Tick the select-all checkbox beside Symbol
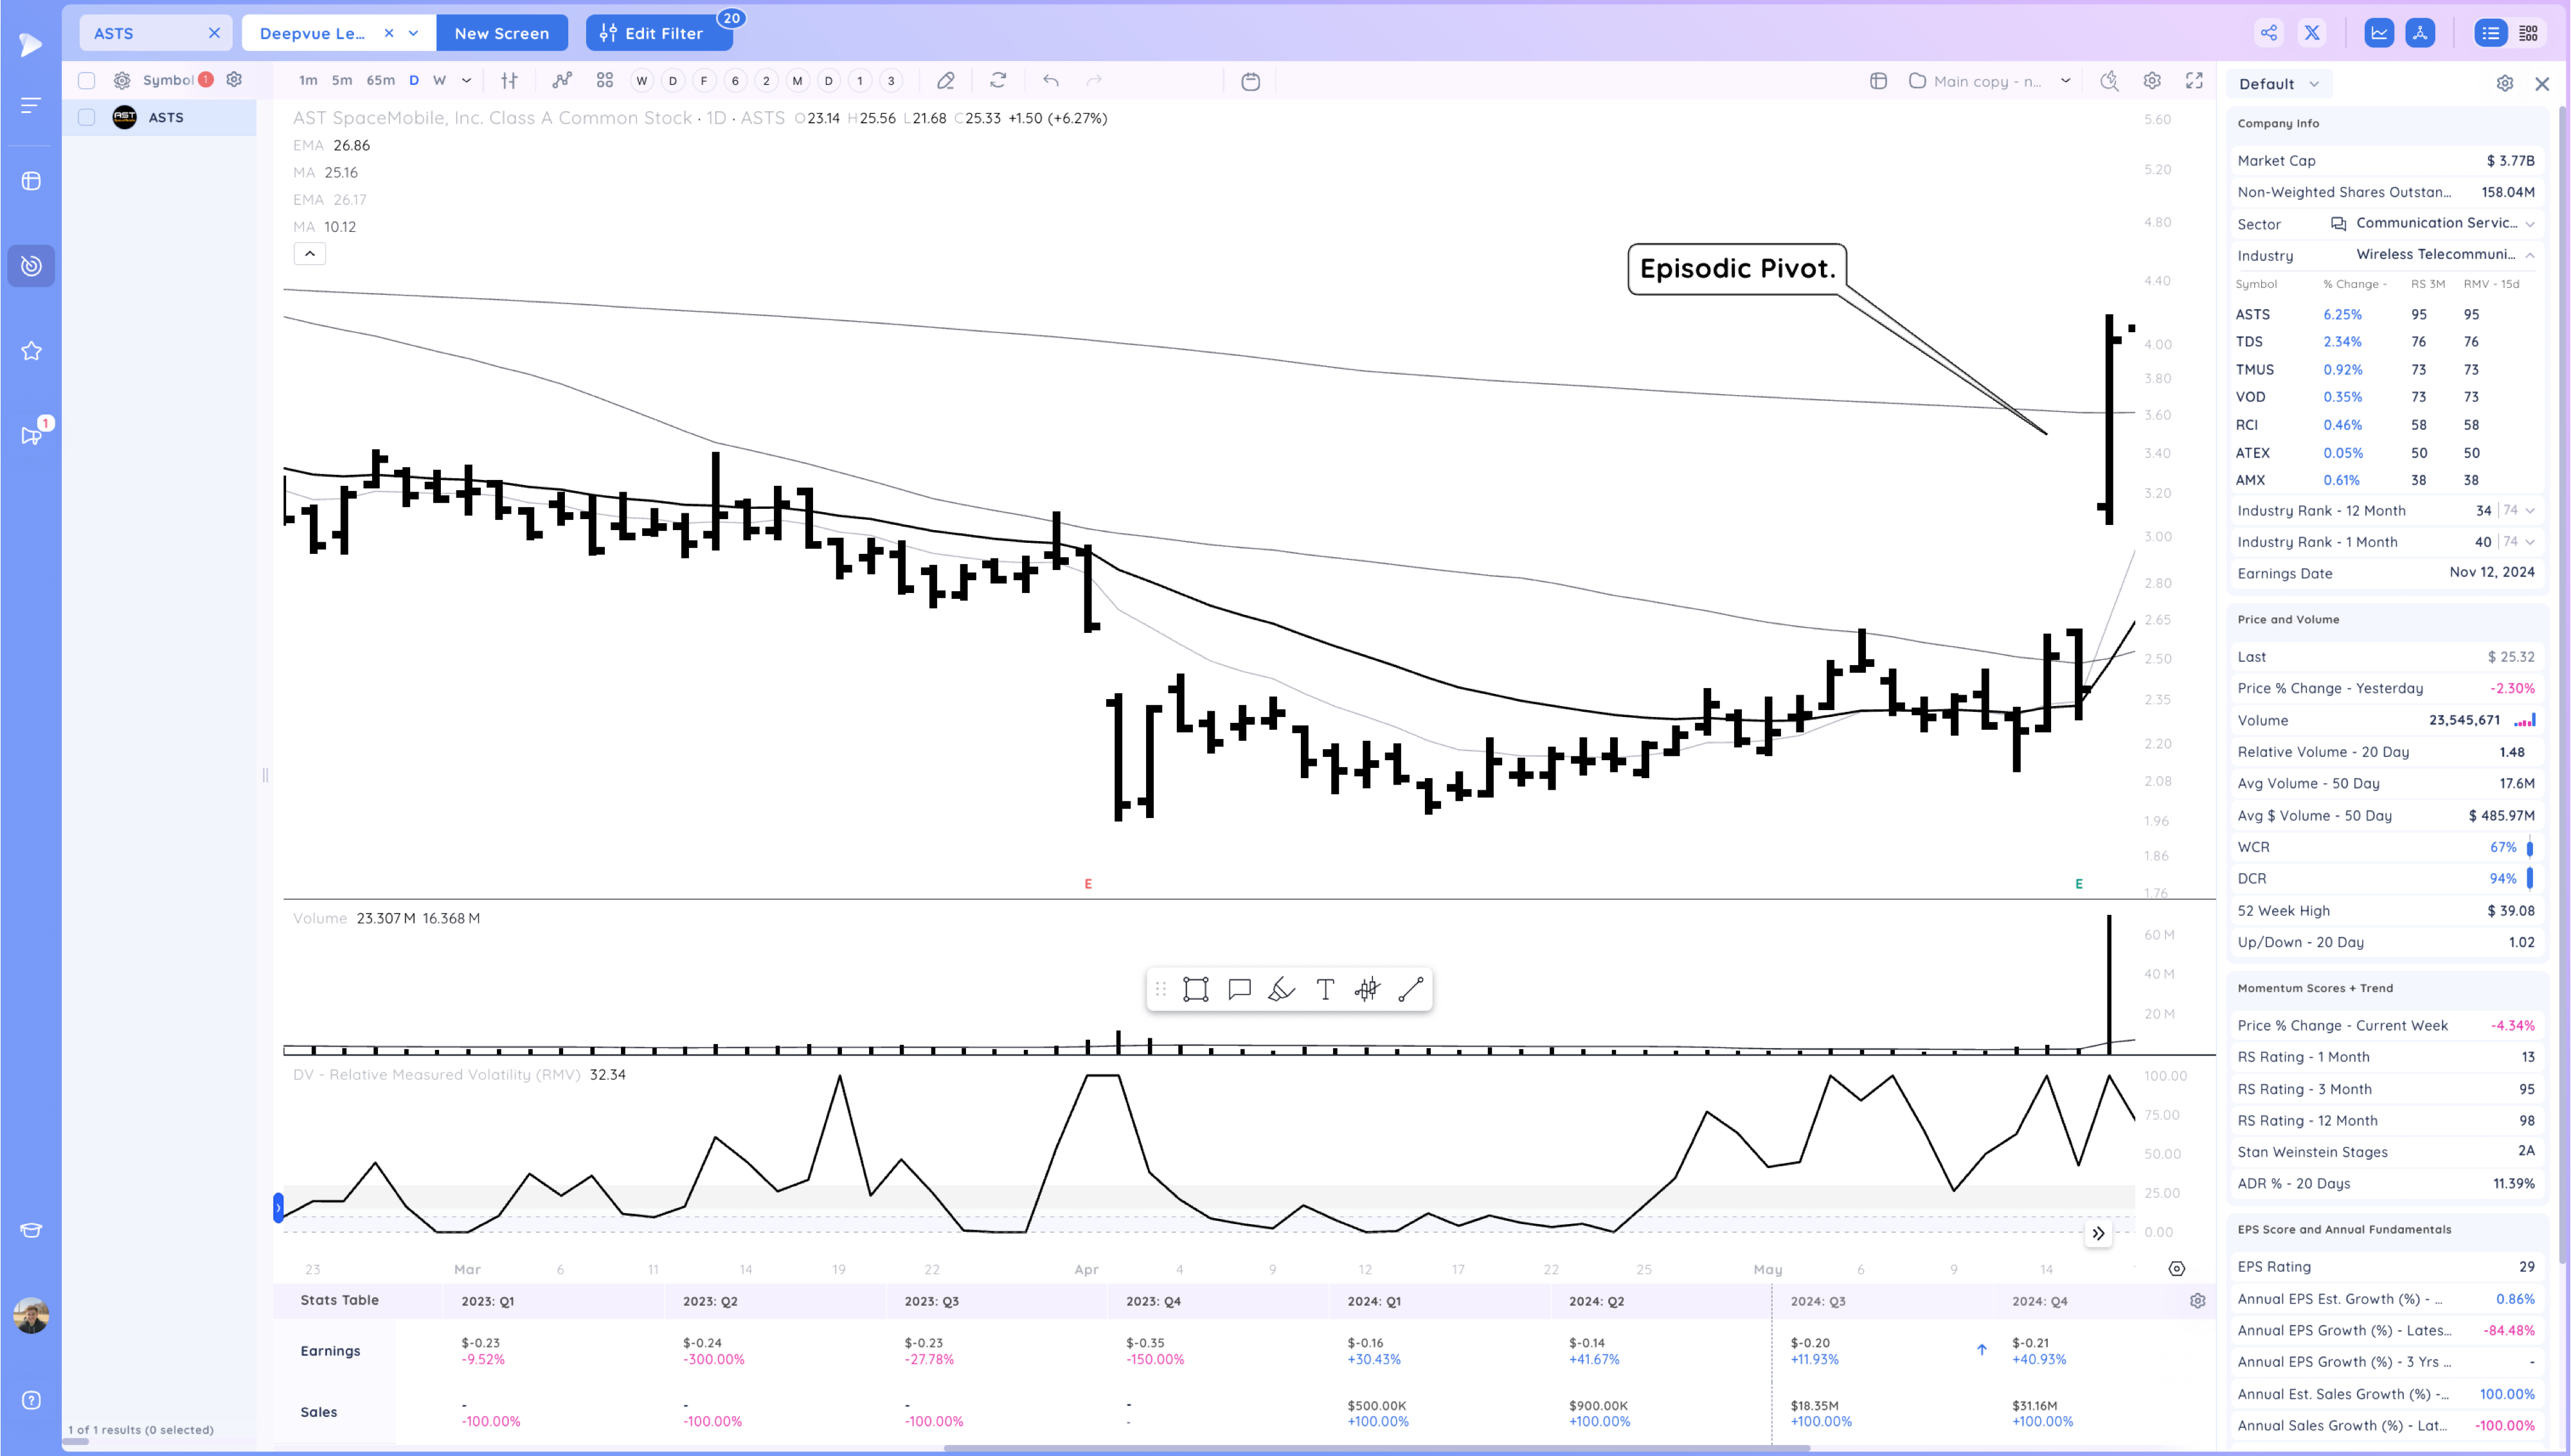Image resolution: width=2571 pixels, height=1456 pixels. click(x=87, y=80)
